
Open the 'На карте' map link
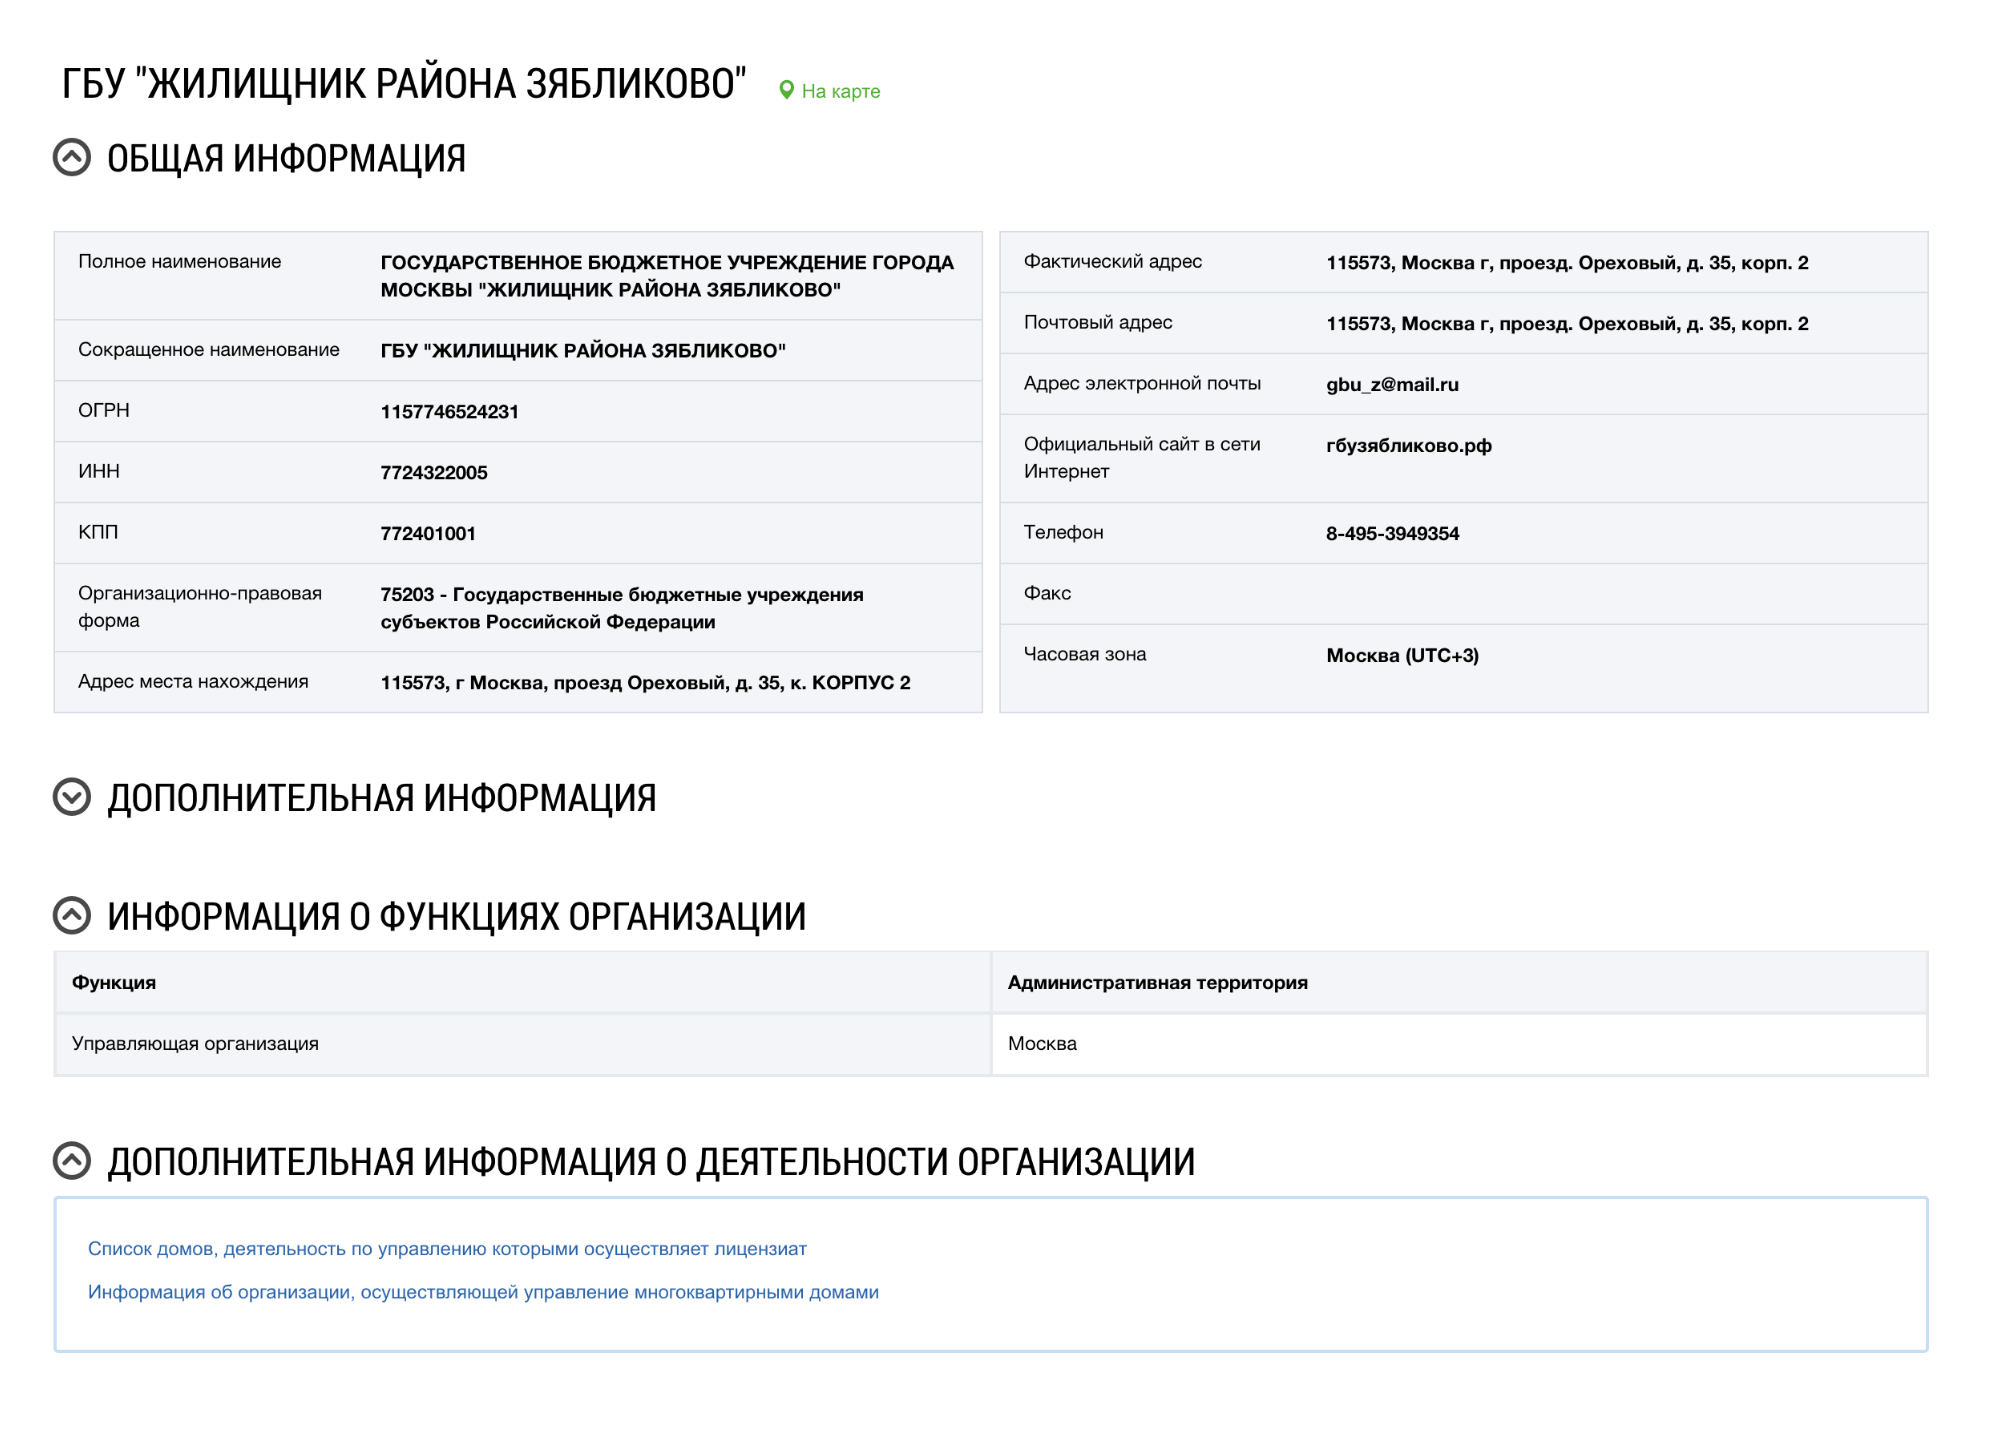(x=840, y=91)
